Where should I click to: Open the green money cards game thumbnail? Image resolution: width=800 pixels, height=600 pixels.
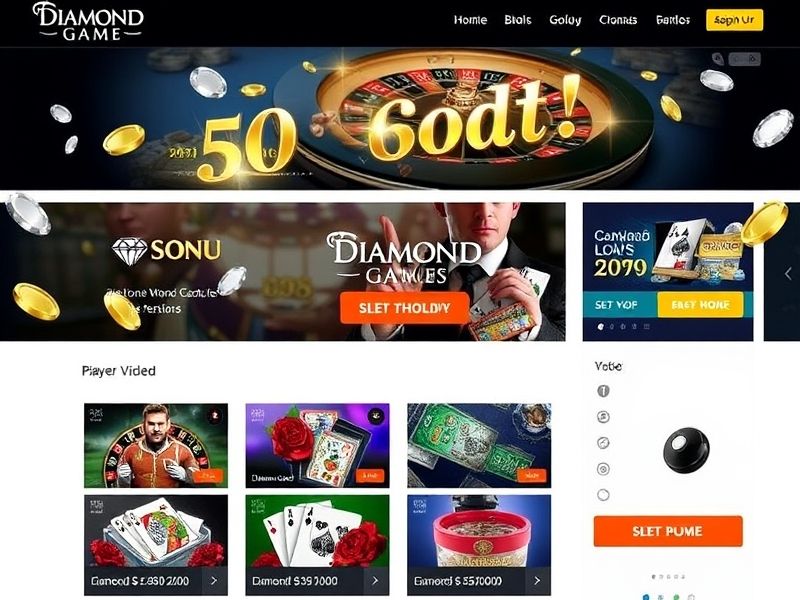[x=479, y=445]
